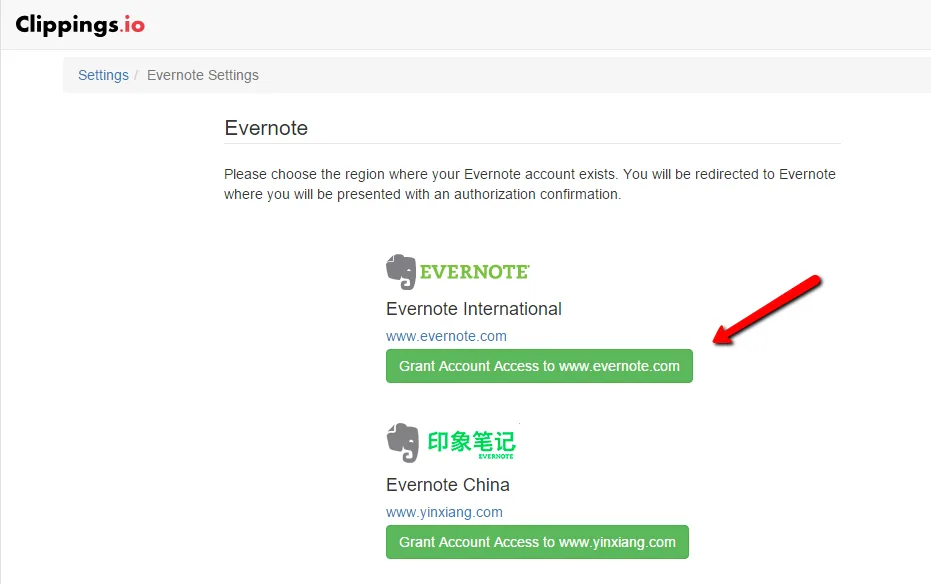Grant Account Access to www.evernote.com
This screenshot has width=931, height=584.
[539, 366]
